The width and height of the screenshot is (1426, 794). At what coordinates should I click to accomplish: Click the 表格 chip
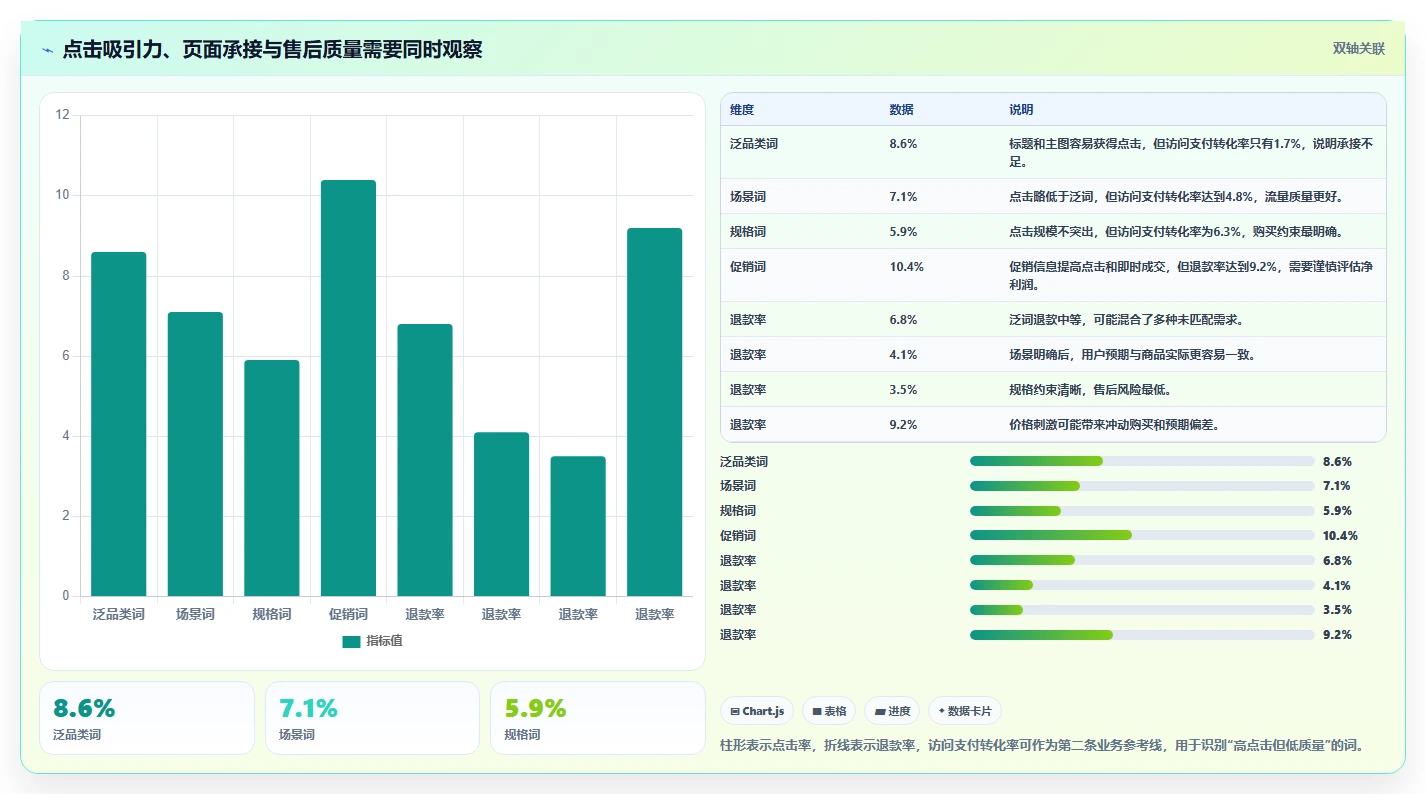(x=829, y=711)
